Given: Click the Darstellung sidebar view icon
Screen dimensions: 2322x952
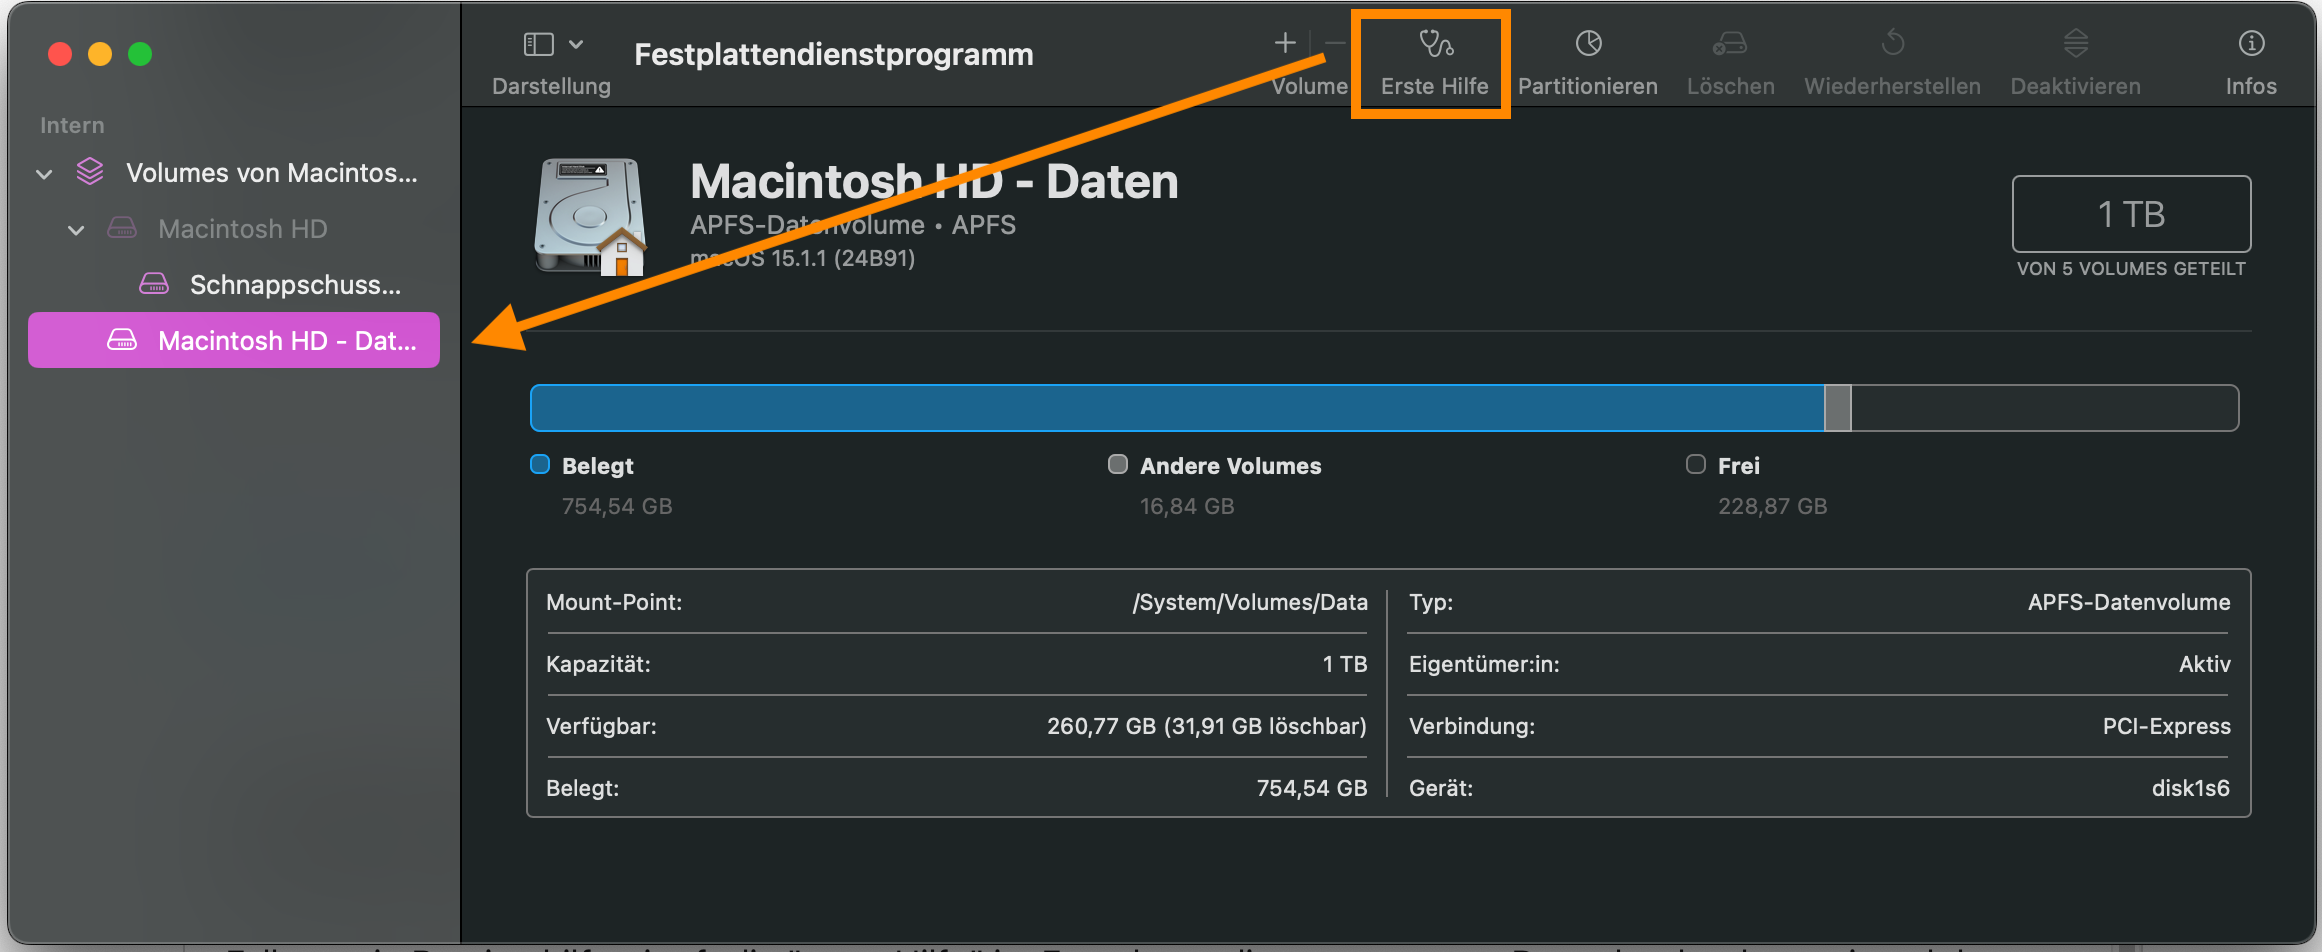Looking at the screenshot, I should 538,44.
